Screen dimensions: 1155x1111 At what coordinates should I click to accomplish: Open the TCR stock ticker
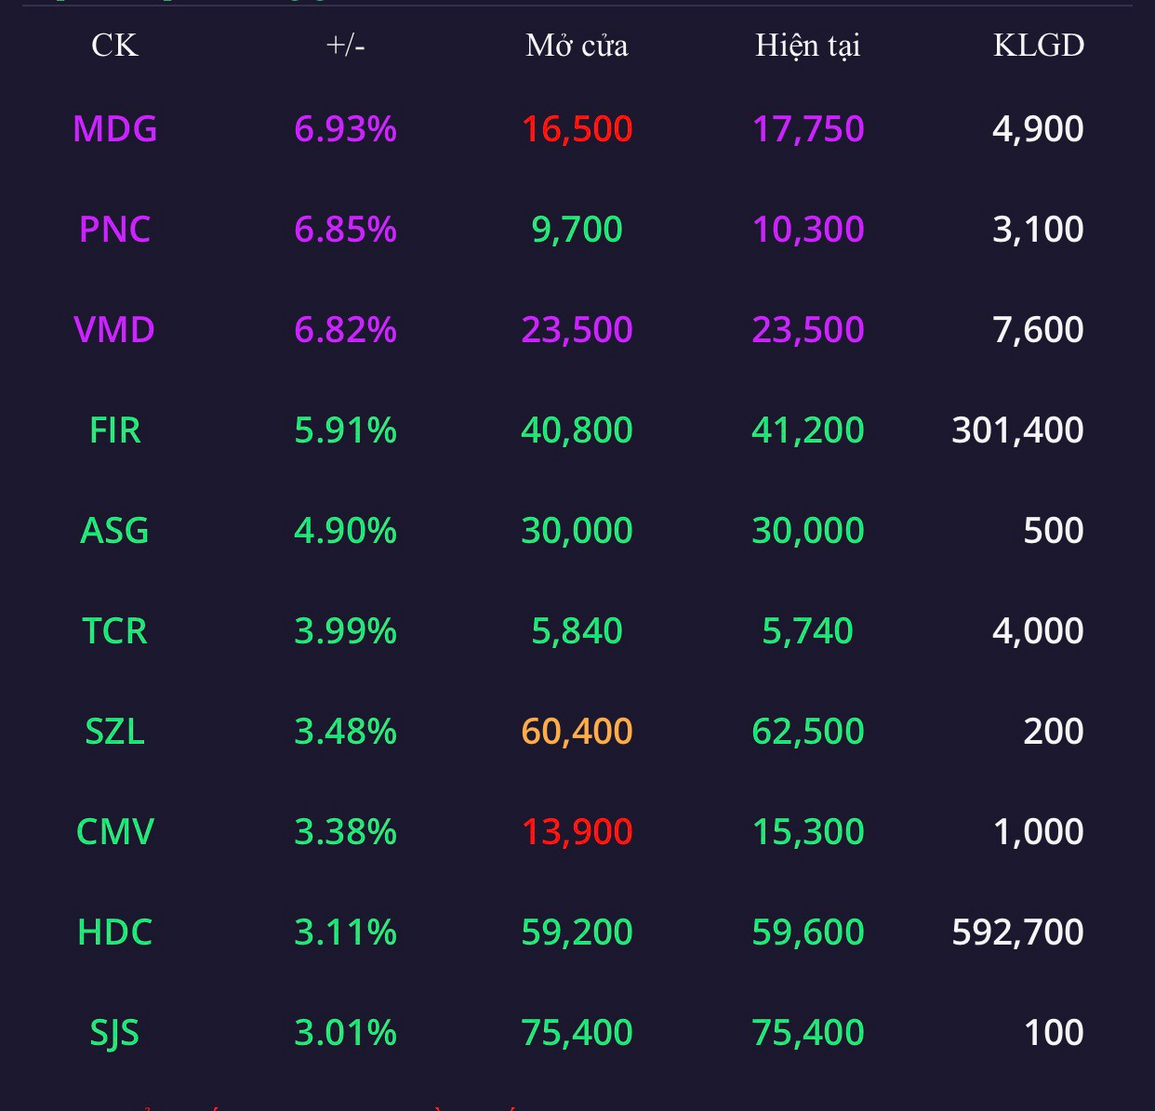tap(115, 631)
